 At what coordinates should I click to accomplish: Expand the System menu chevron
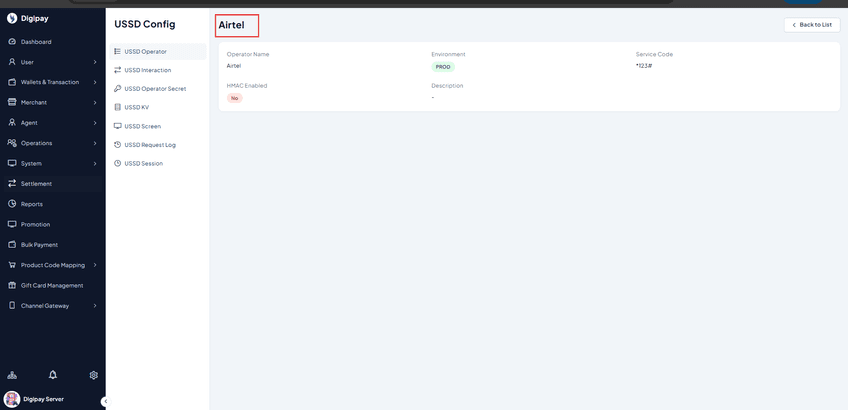(95, 163)
